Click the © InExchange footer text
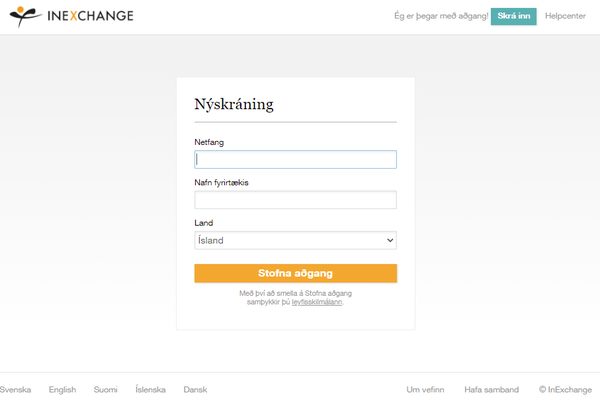Image resolution: width=600 pixels, height=403 pixels. pos(565,389)
